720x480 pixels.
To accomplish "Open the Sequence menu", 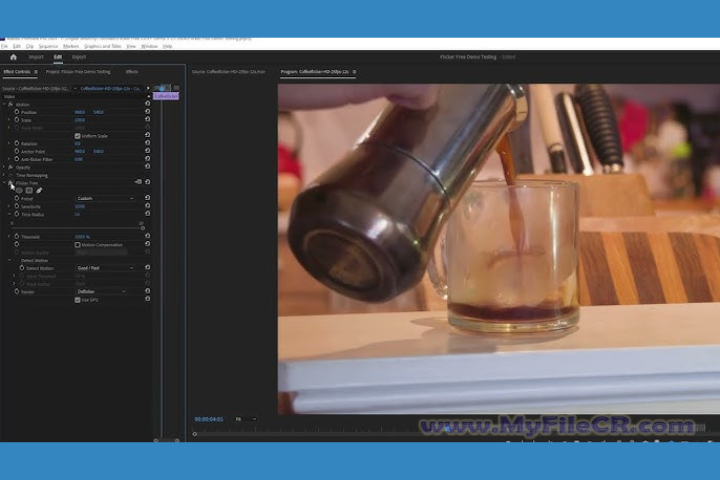I will tap(50, 46).
